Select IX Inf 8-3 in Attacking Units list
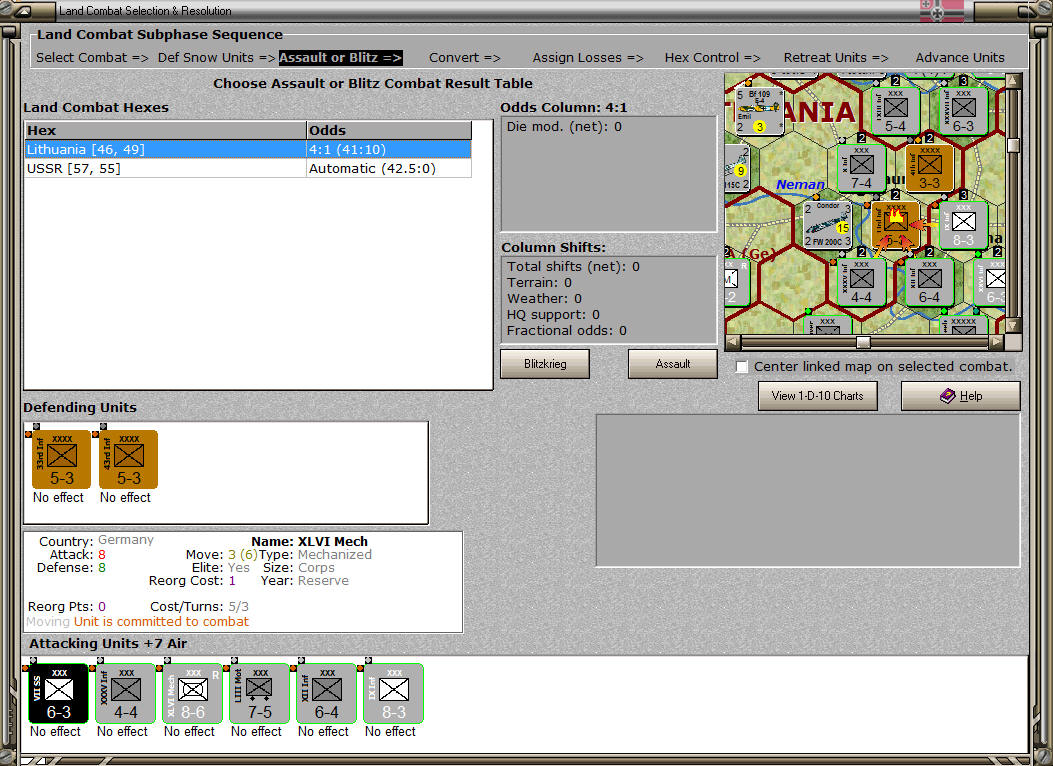The image size is (1053, 766). tap(394, 693)
